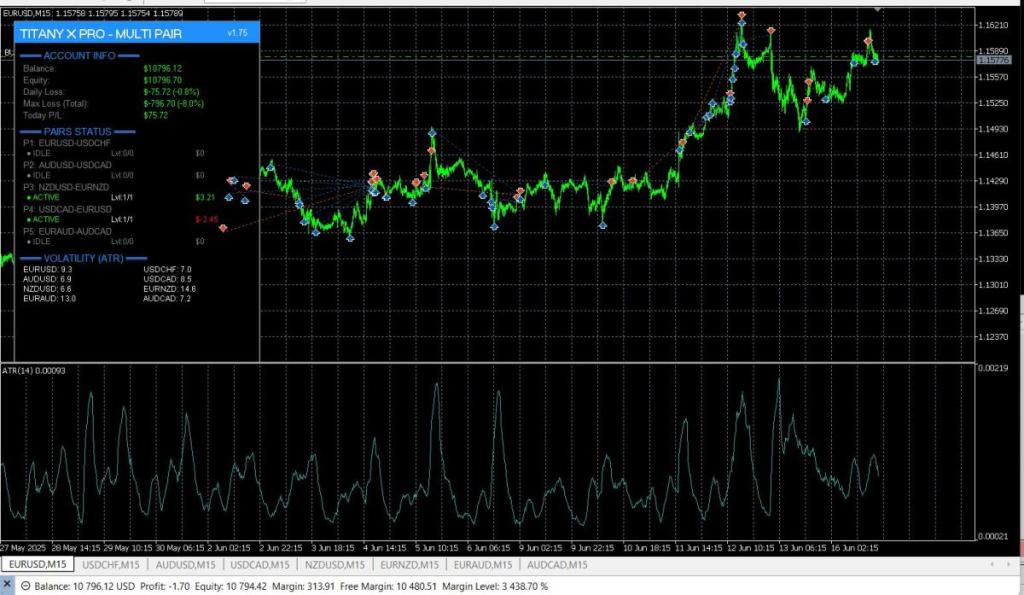The image size is (1024, 595).
Task: Switch to the USDCHF,M15 chart tab
Action: point(111,564)
